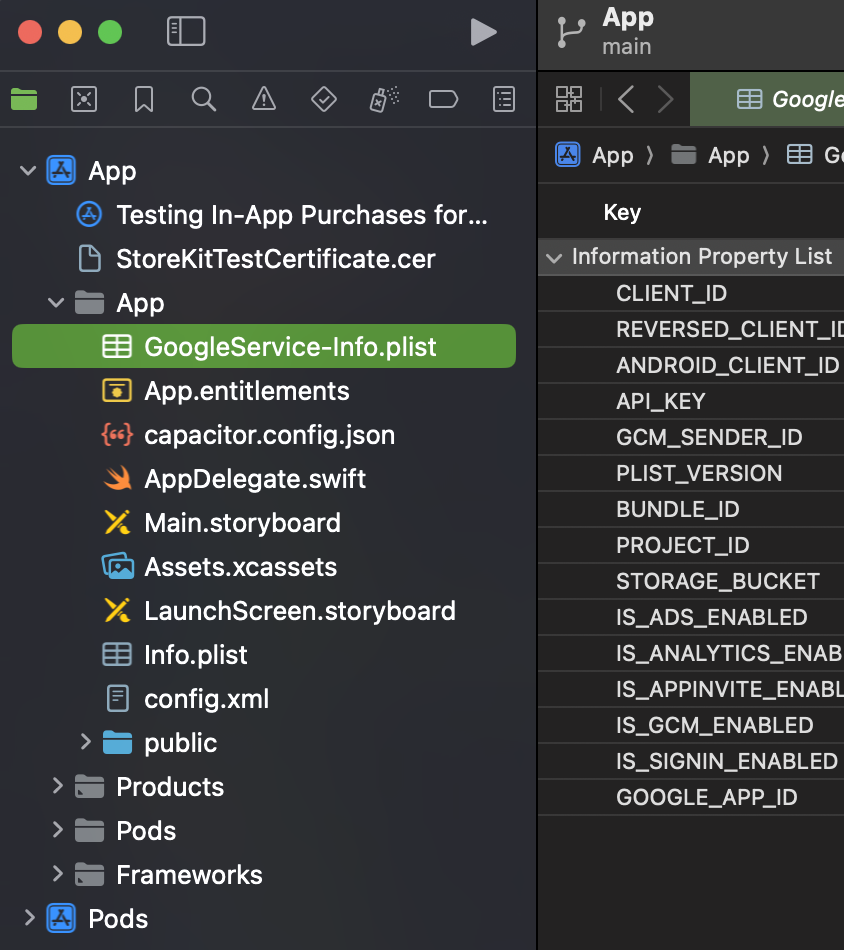
Task: Select the GoogleService-Info.plist editor tab
Action: coord(790,98)
